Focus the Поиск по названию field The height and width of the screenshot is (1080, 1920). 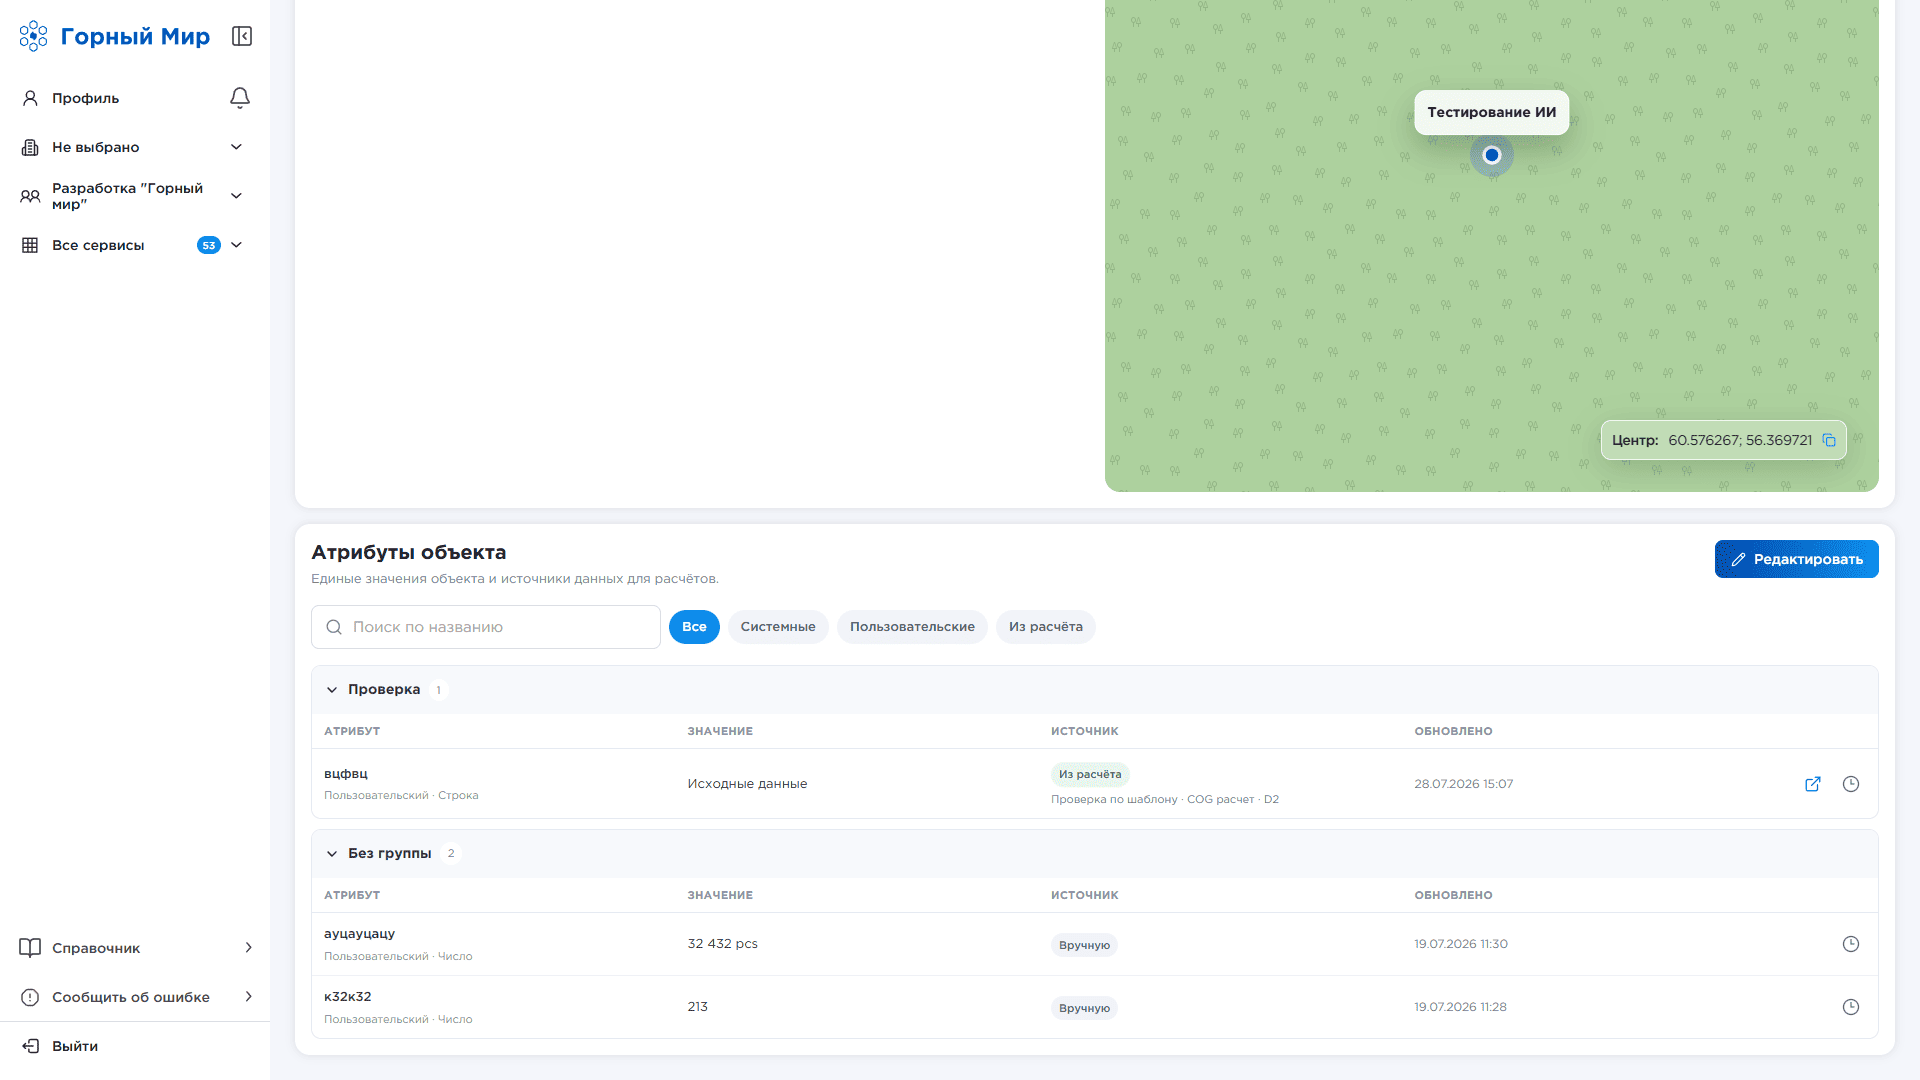(x=486, y=627)
